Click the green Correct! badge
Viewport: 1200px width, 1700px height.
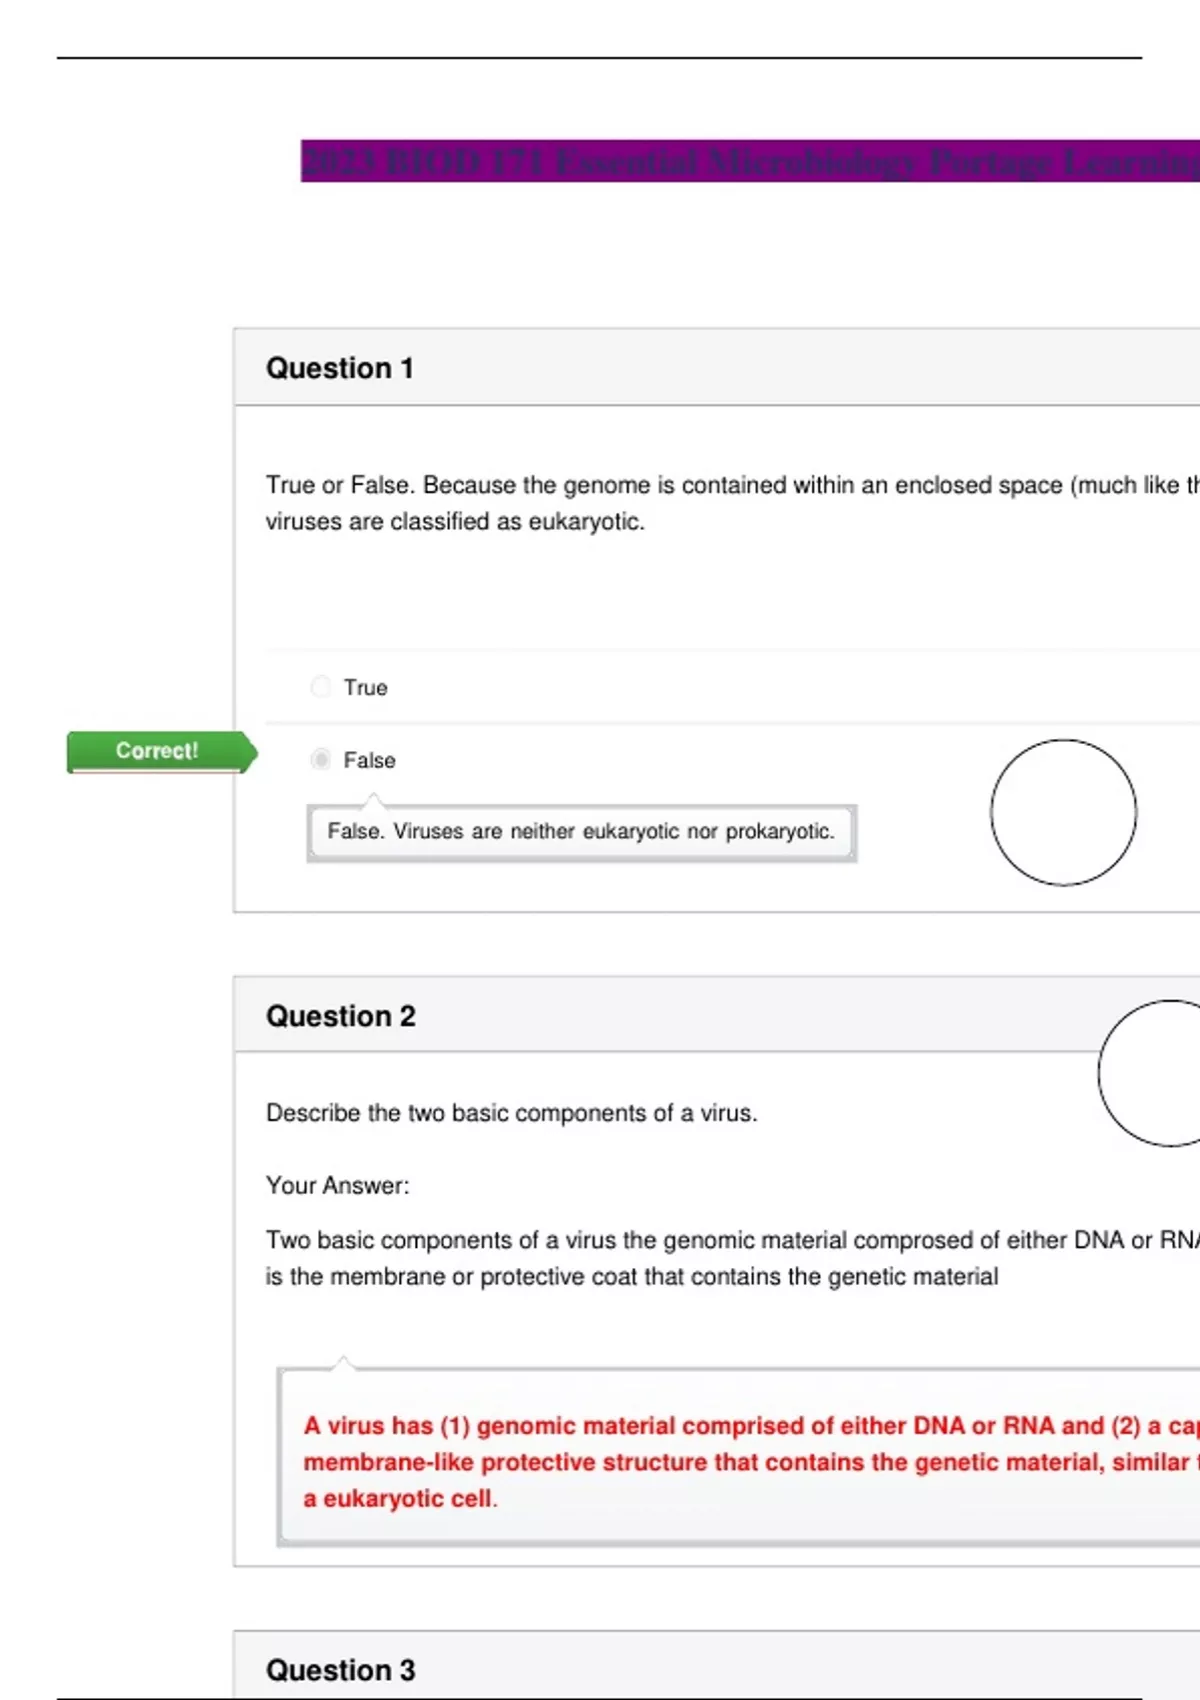[x=158, y=751]
